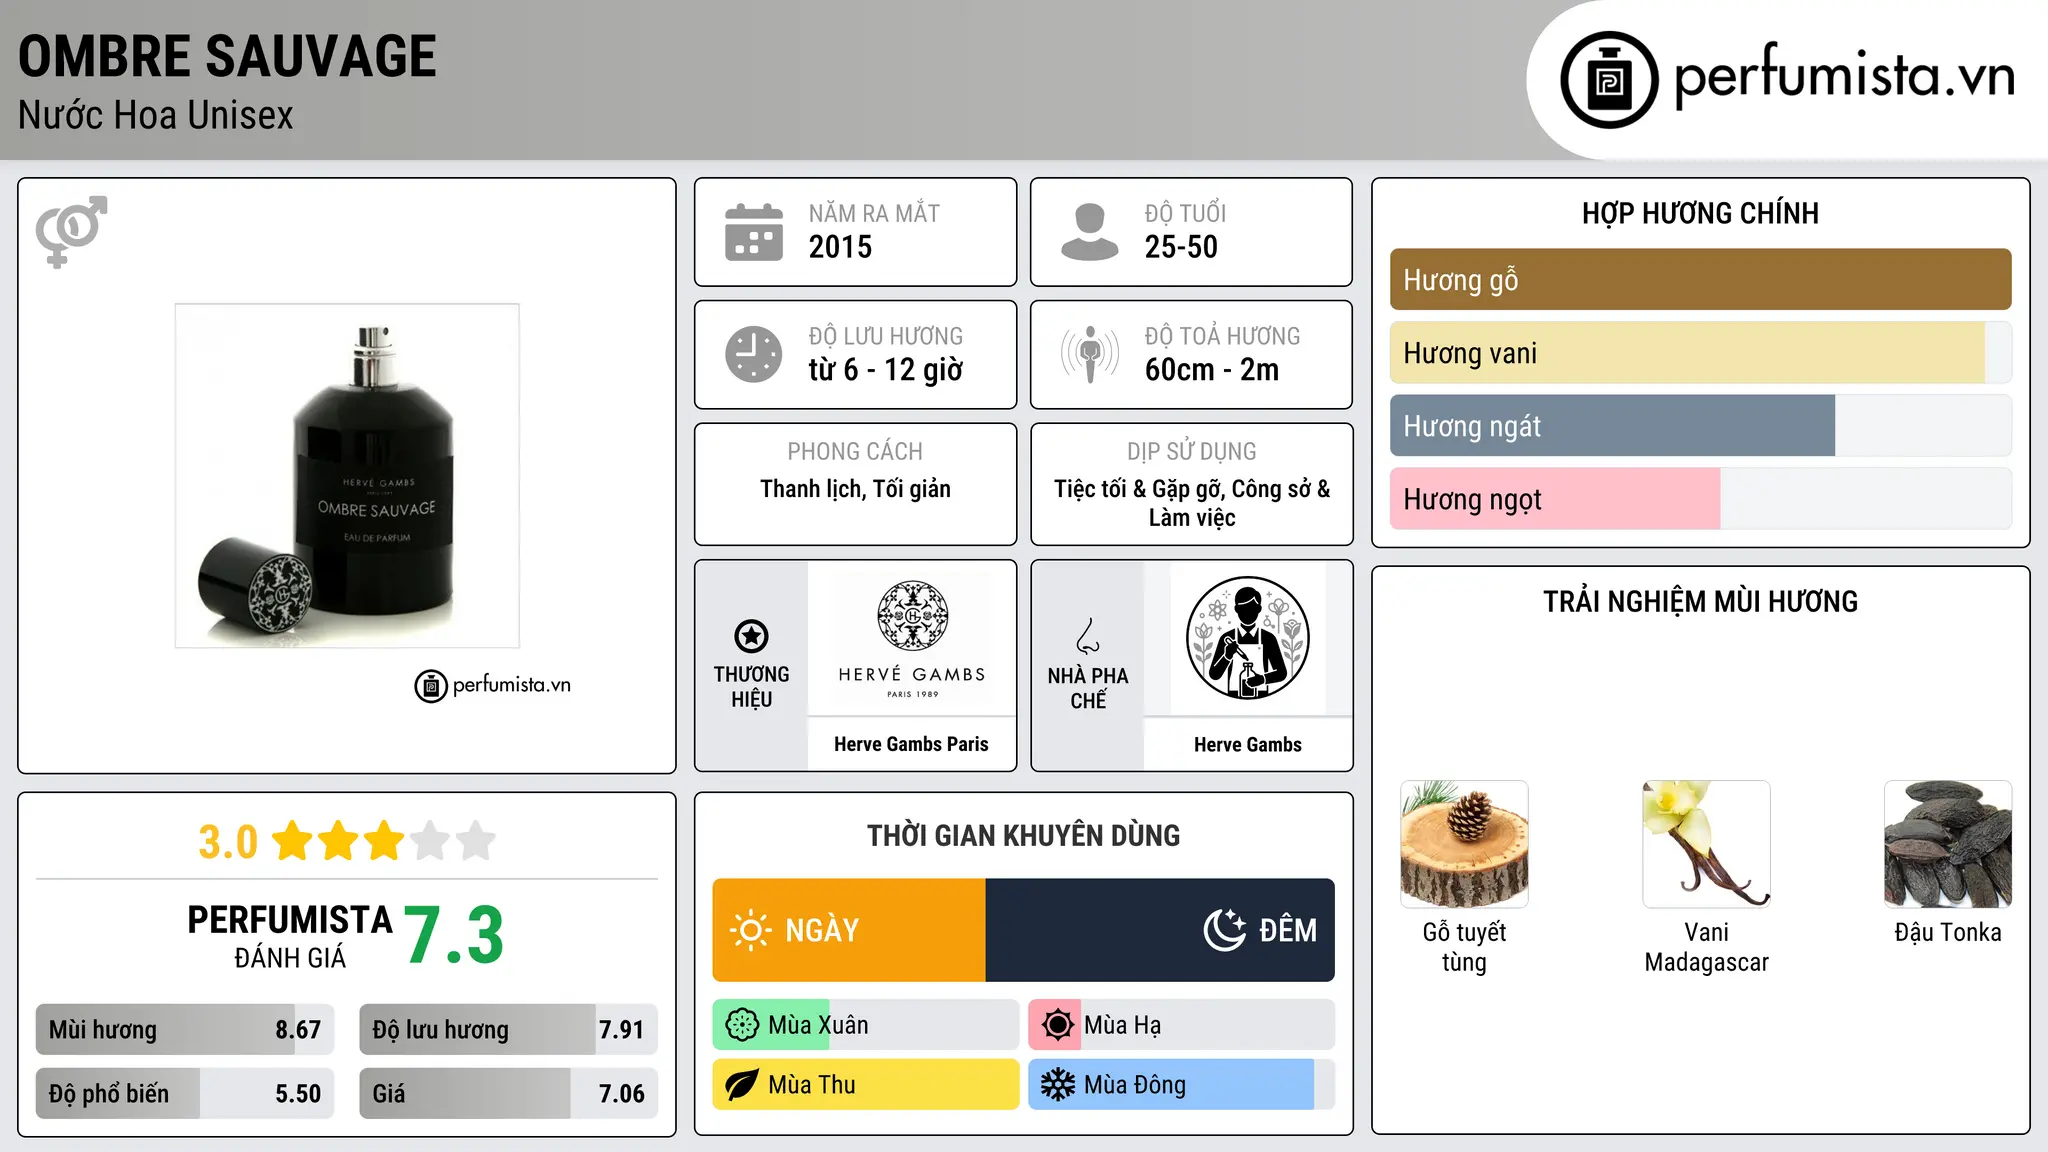Click the Hương ngát accord bar
This screenshot has height=1152, width=2048.
click(x=1700, y=426)
